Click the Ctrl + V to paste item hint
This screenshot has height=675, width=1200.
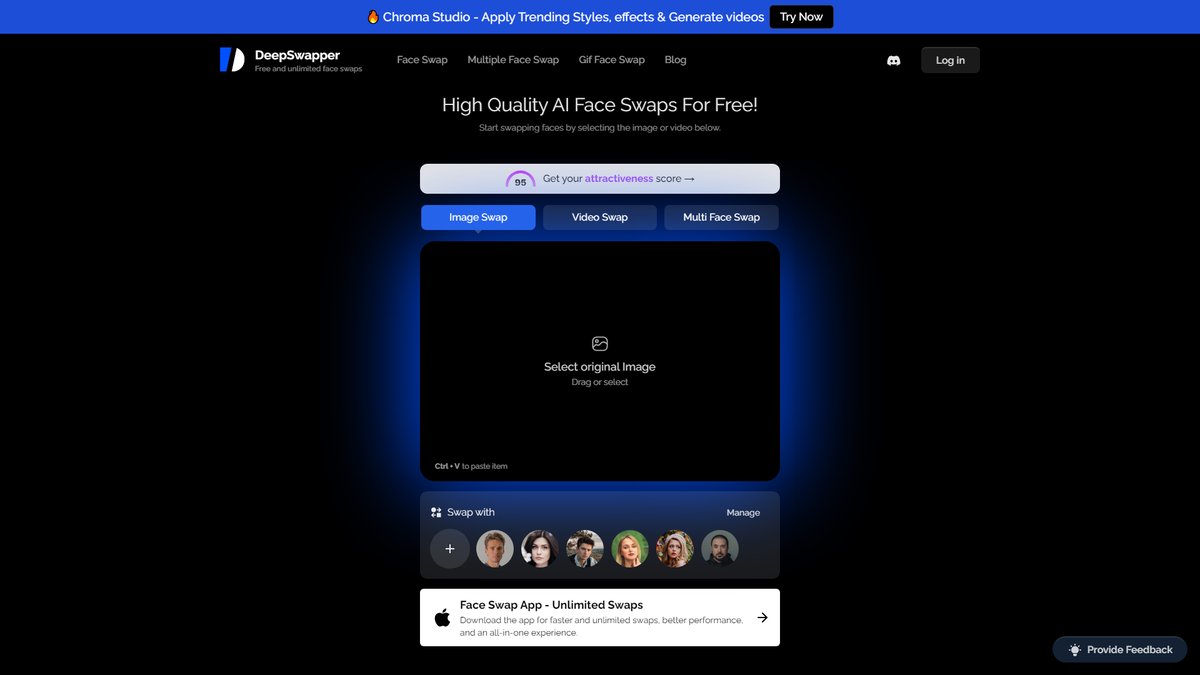pyautogui.click(x=471, y=466)
